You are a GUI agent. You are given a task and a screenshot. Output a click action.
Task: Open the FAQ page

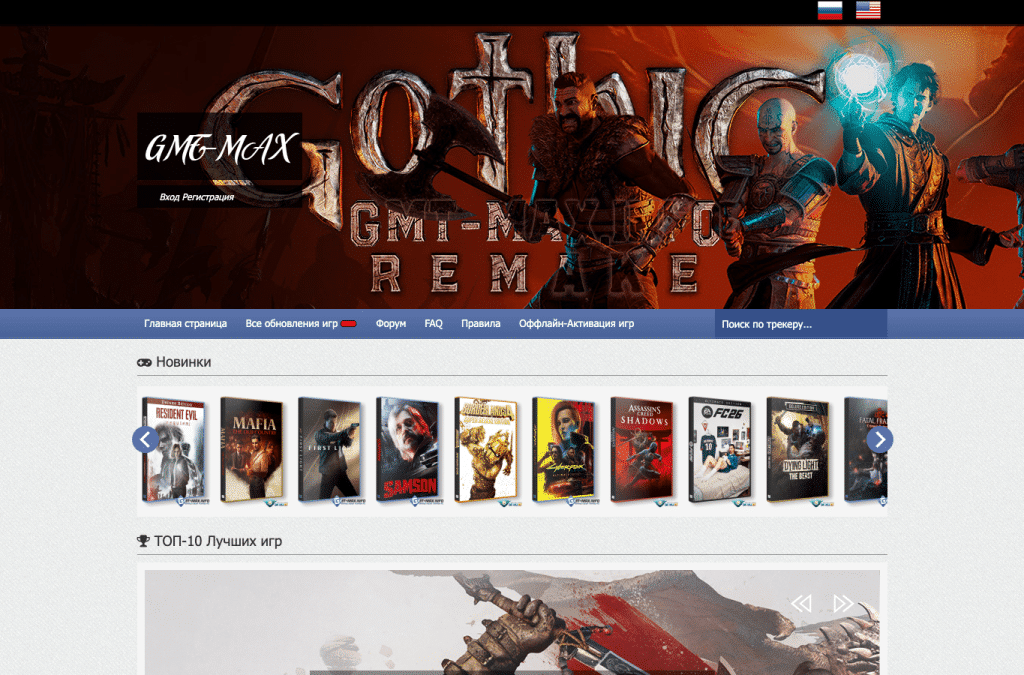(434, 323)
